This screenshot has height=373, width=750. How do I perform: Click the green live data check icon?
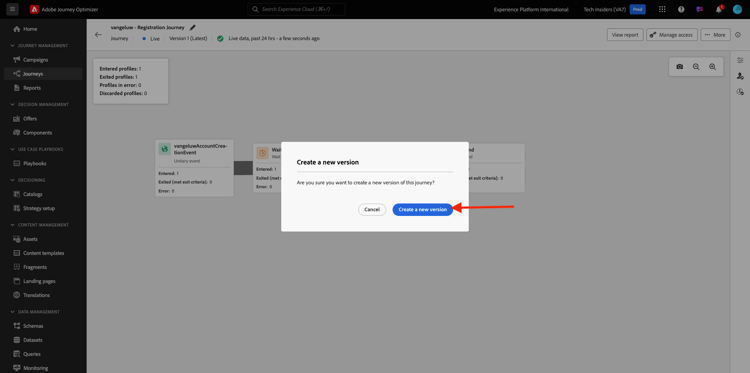click(x=220, y=38)
